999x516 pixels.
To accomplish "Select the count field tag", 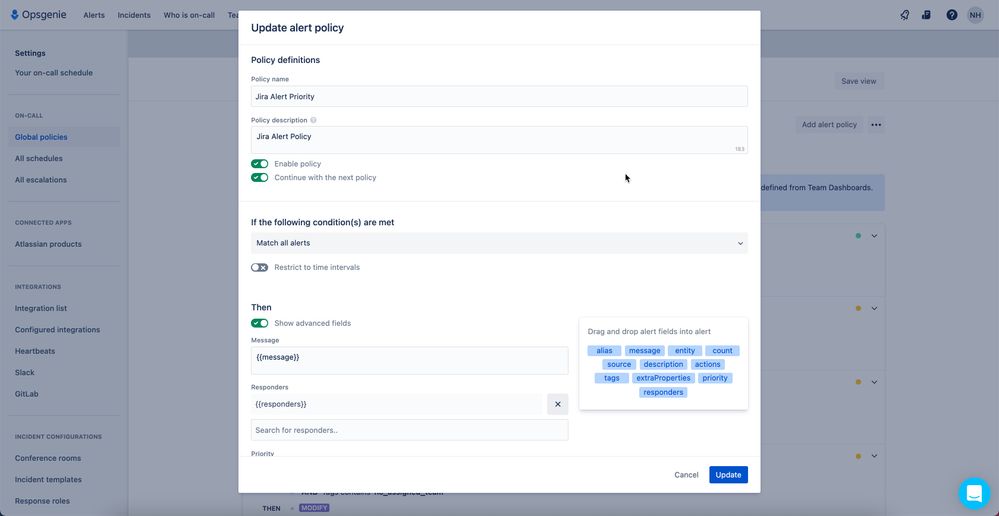I will (x=722, y=350).
